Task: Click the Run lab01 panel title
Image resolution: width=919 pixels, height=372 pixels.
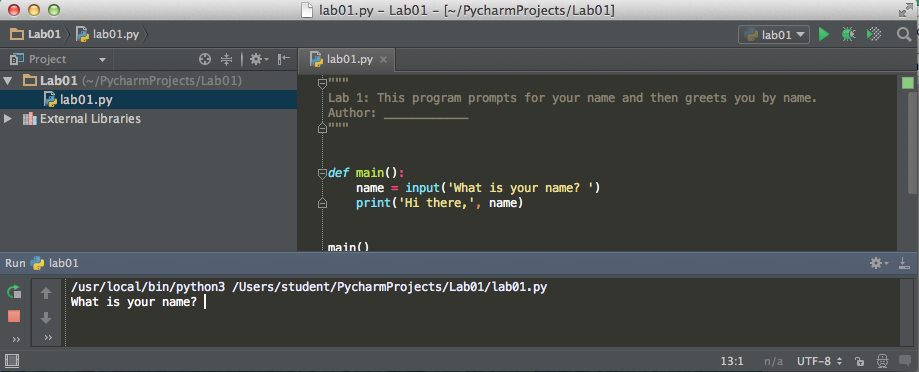Action: 42,263
